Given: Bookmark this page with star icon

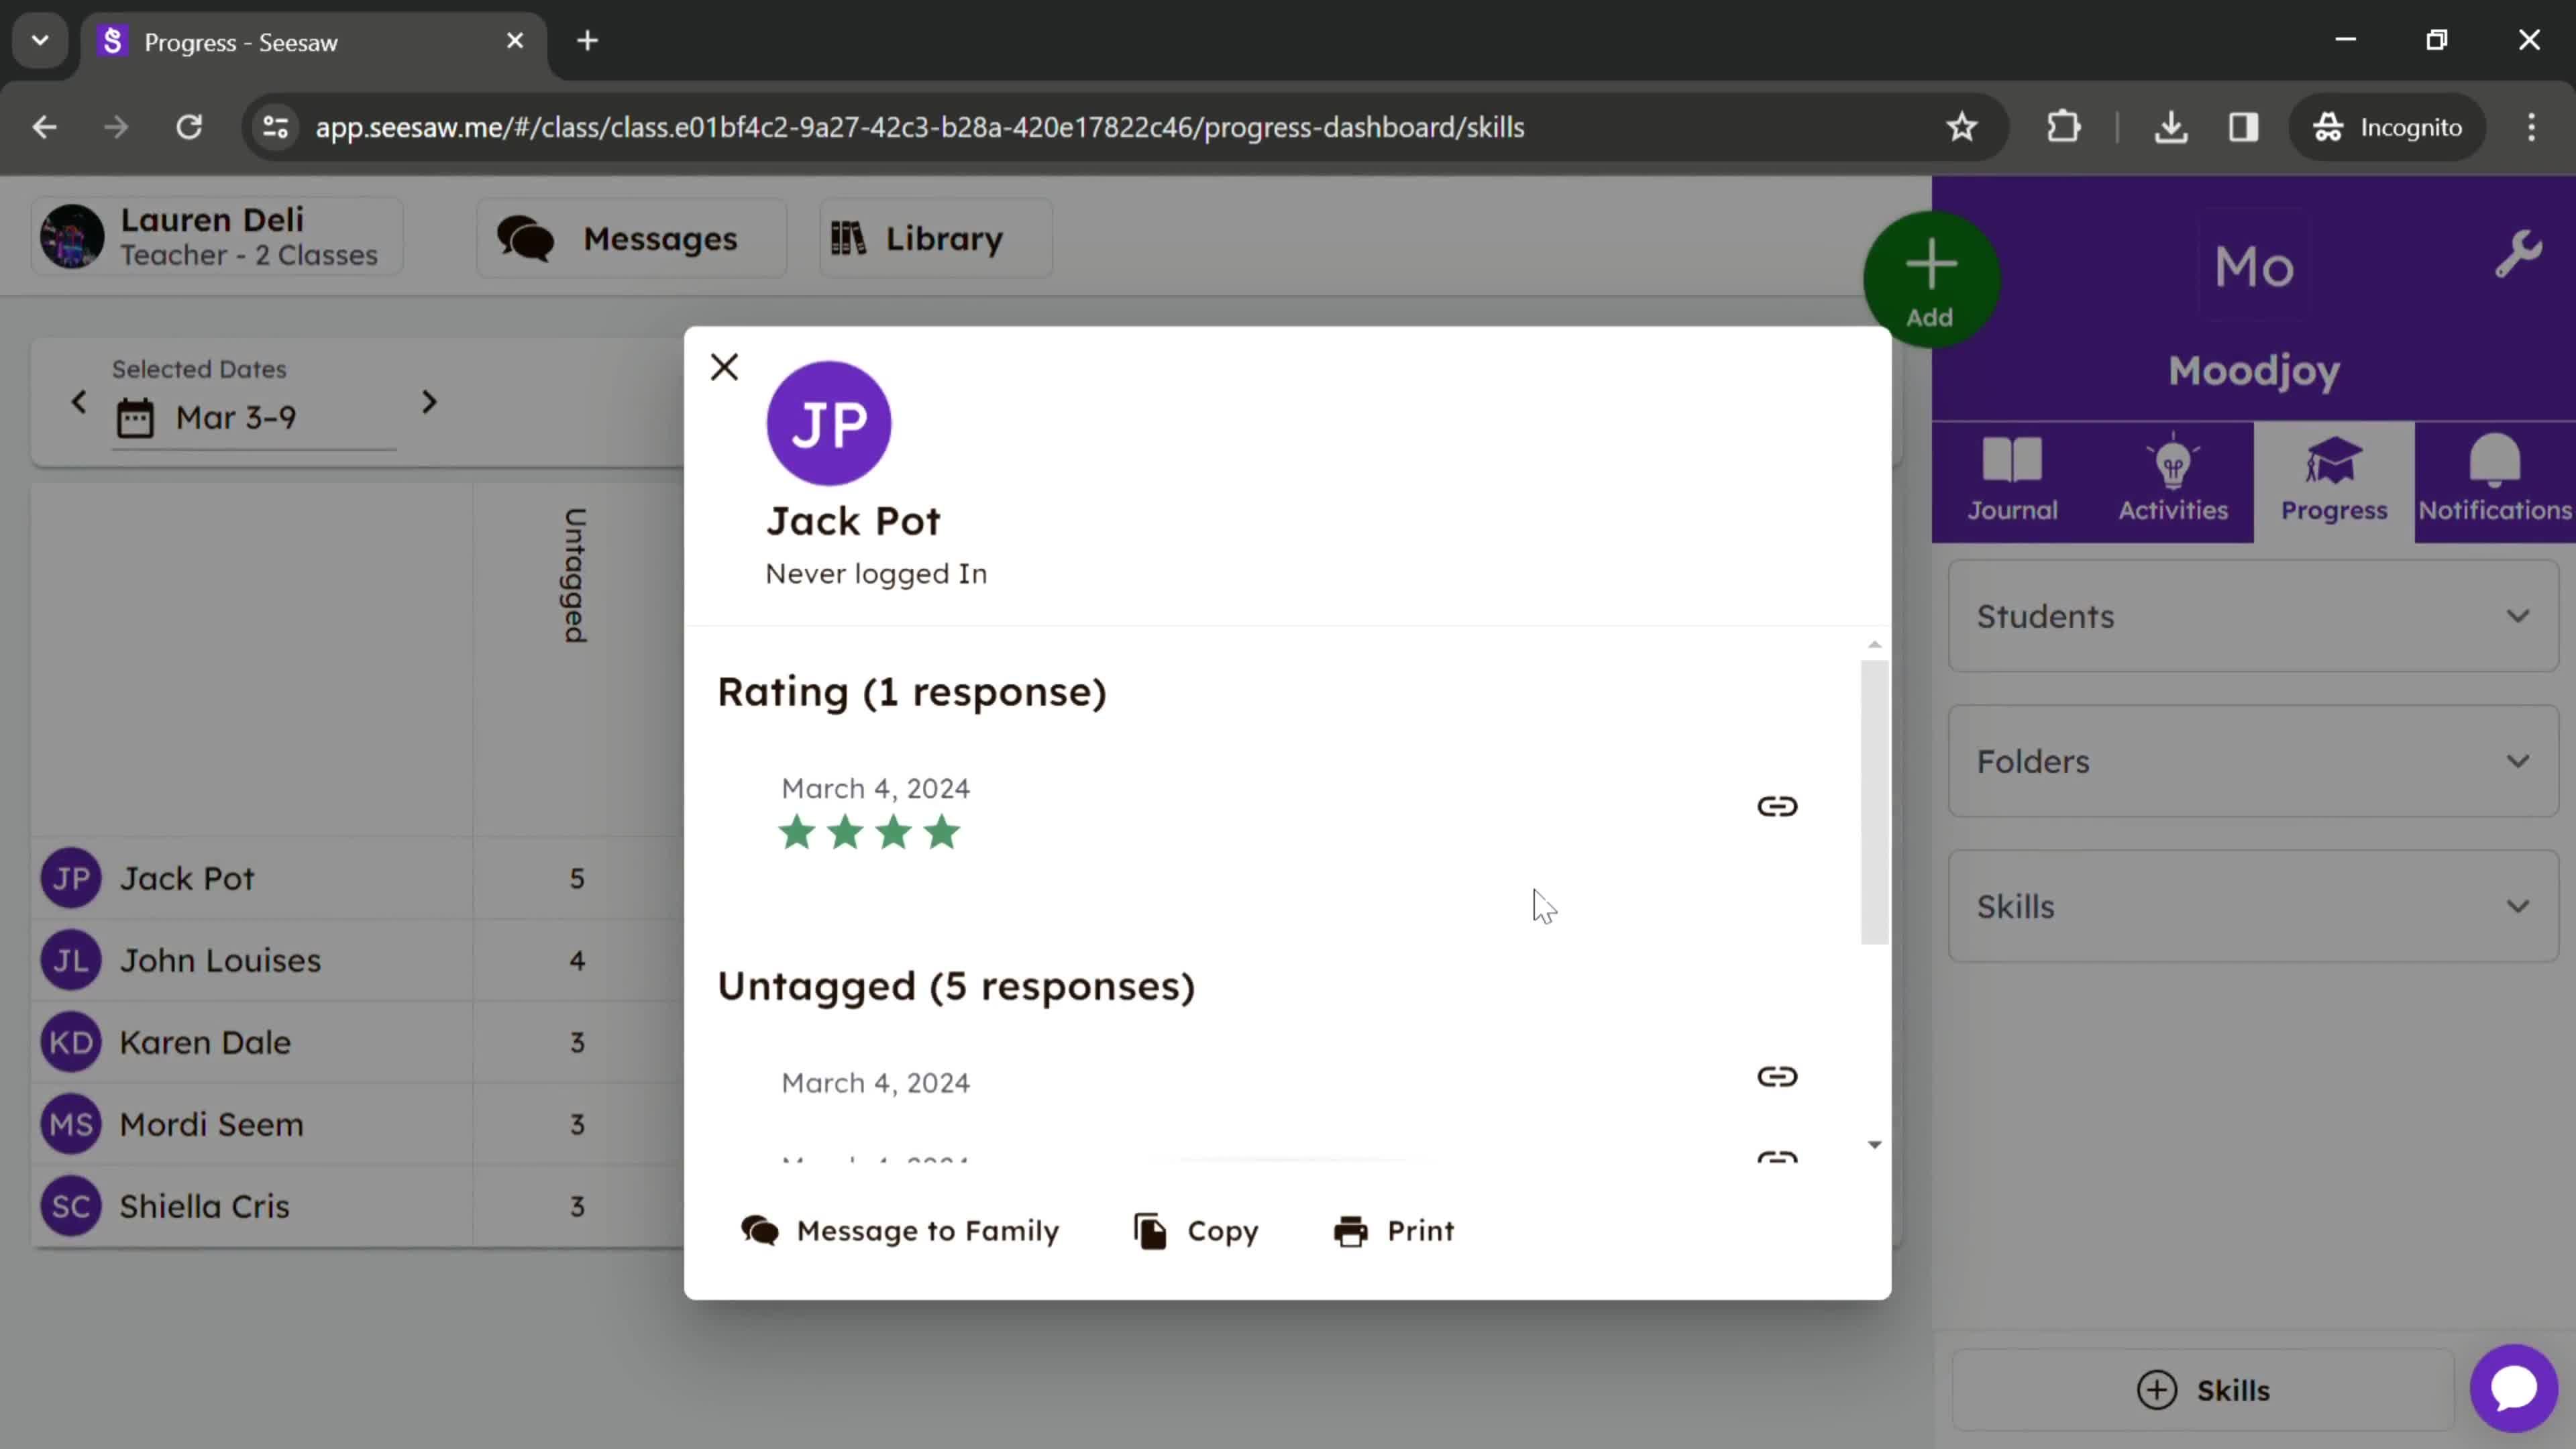Looking at the screenshot, I should [x=1961, y=127].
